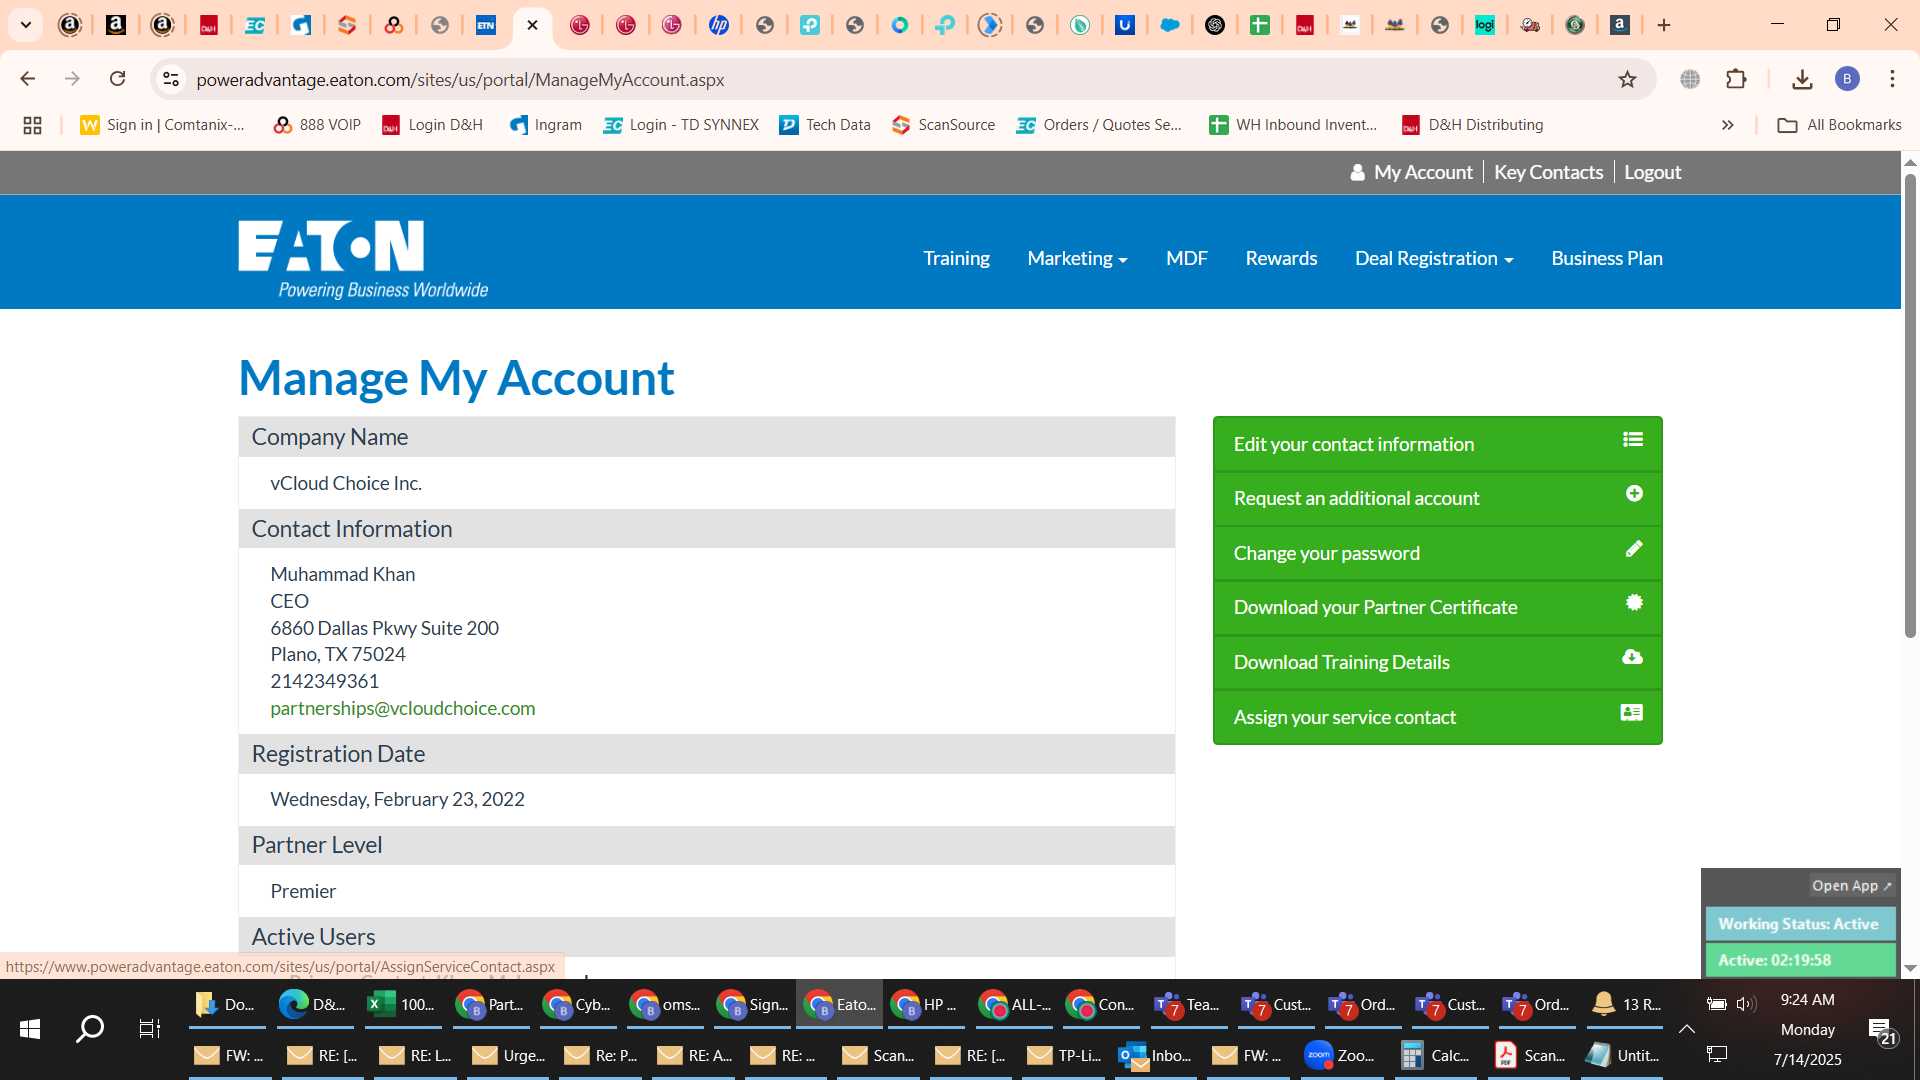Click Edit your contact information
Viewport: 1920px width, 1080px height.
pos(1437,444)
